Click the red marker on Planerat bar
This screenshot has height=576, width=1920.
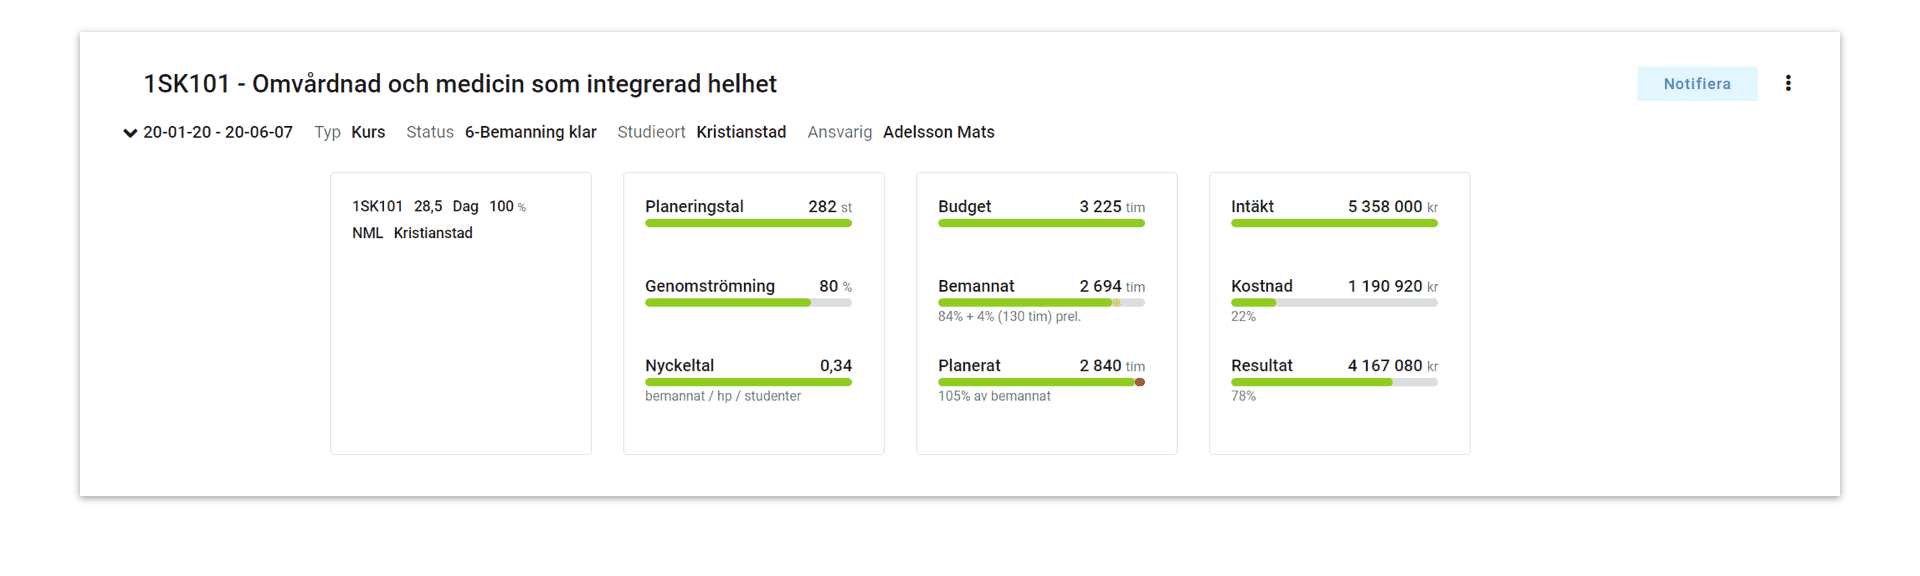(x=1139, y=382)
